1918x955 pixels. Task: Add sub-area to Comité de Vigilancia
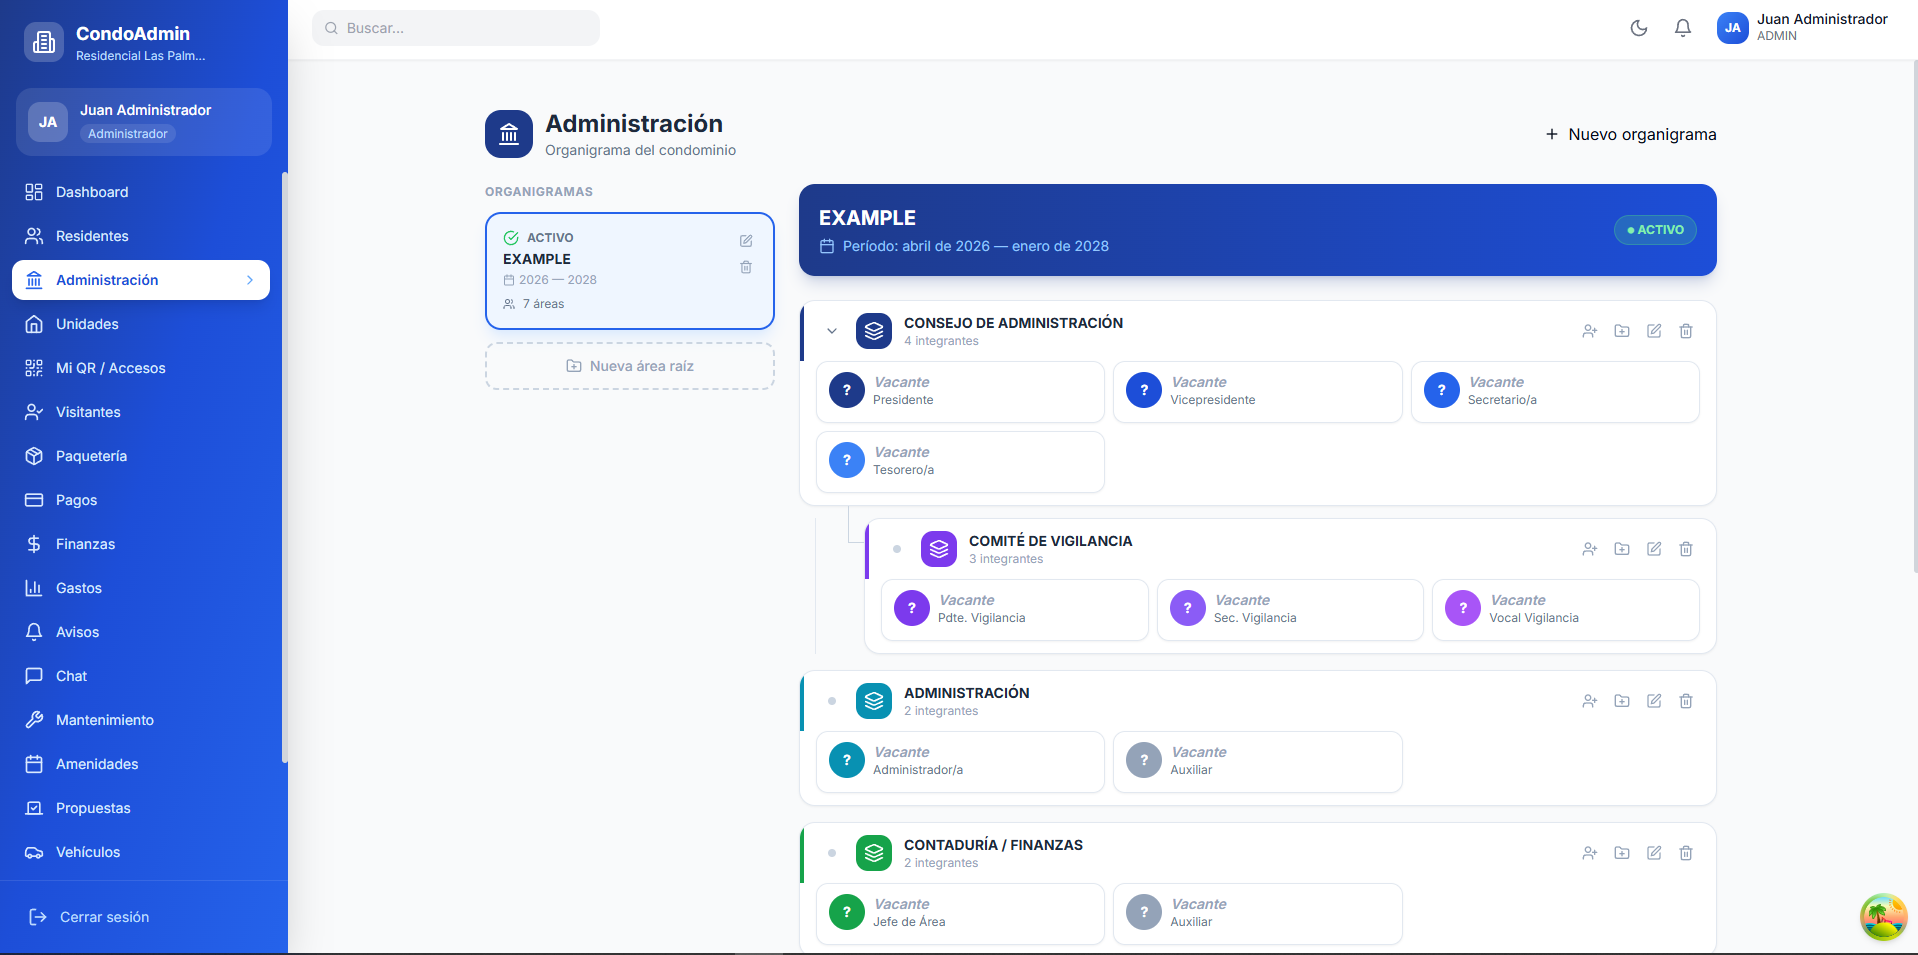1621,549
